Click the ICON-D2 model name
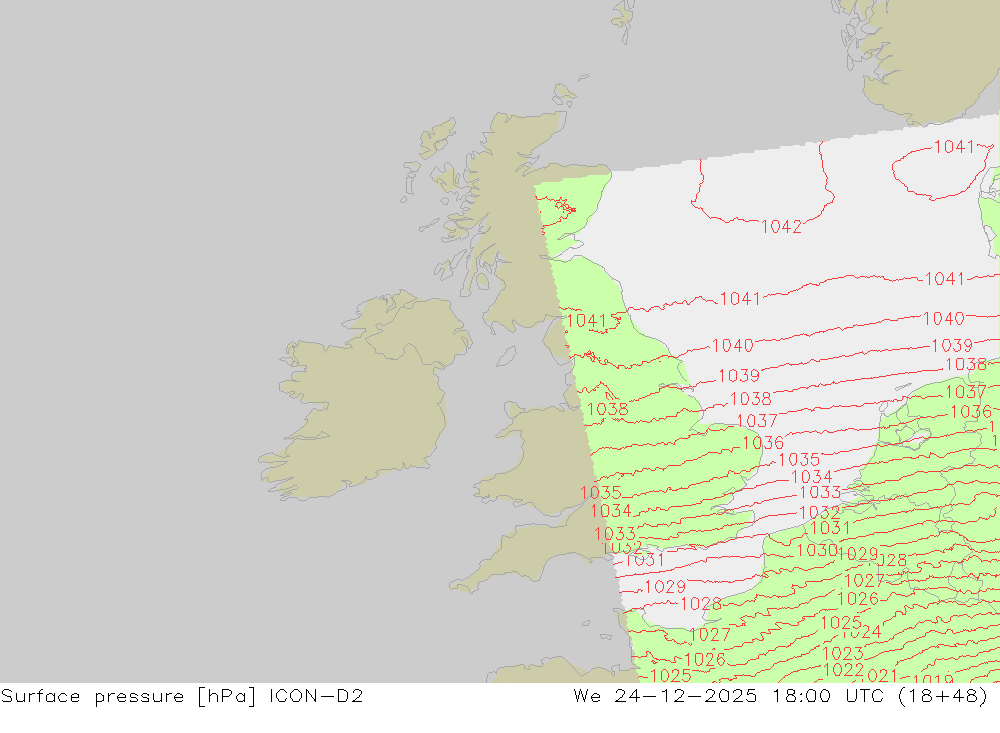 [316, 695]
